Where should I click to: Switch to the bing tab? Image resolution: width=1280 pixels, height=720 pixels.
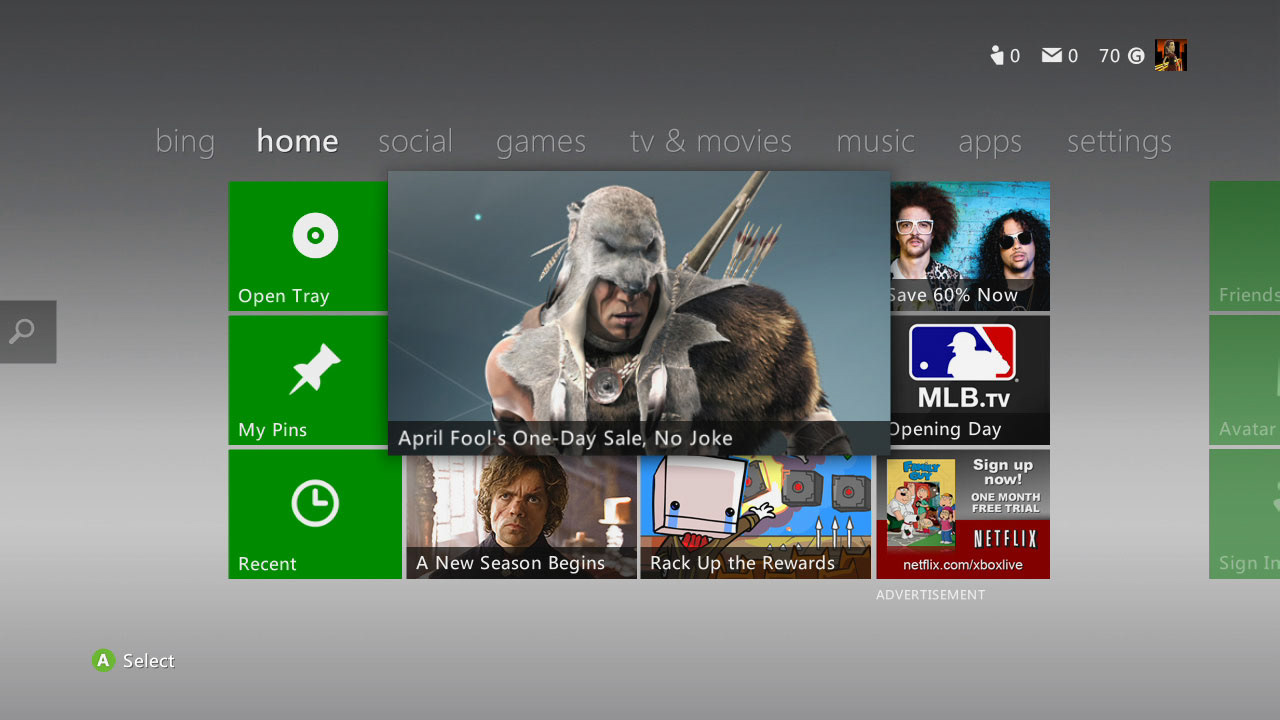pyautogui.click(x=185, y=141)
